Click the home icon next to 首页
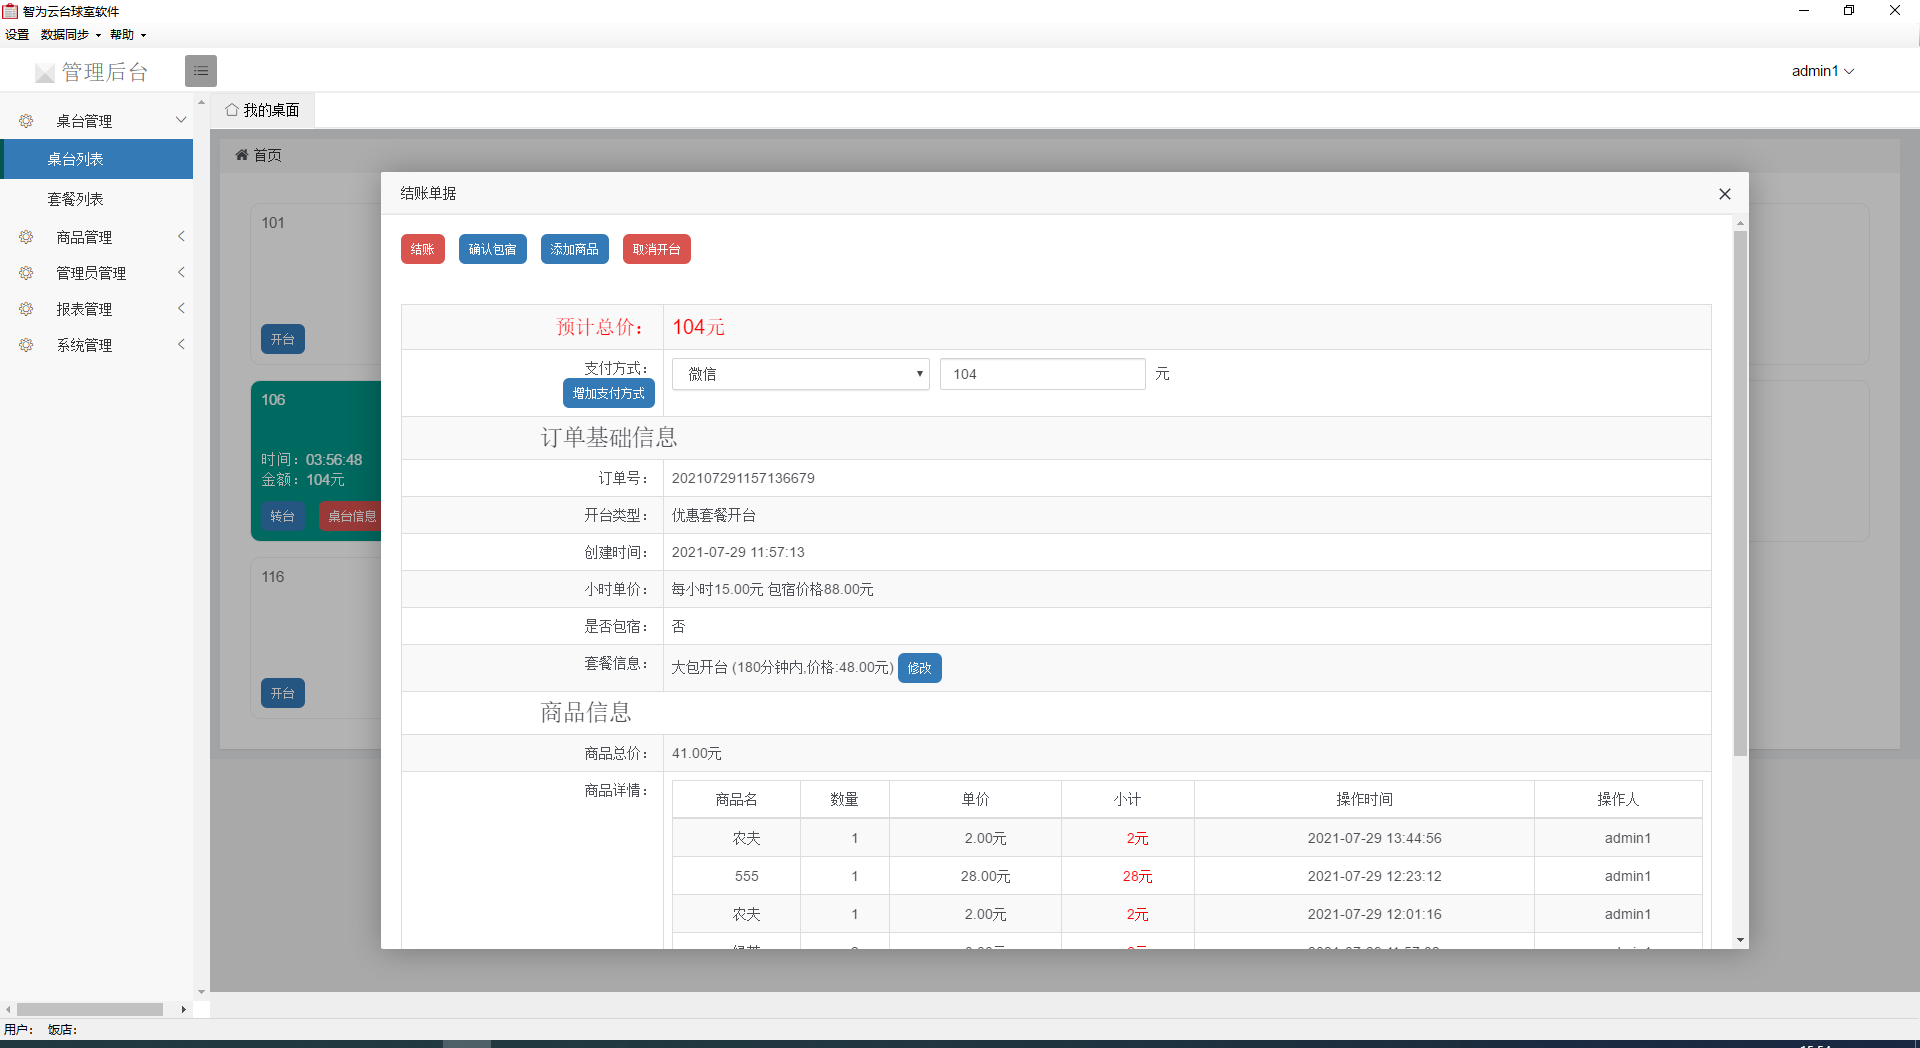The width and height of the screenshot is (1920, 1048). (x=241, y=155)
